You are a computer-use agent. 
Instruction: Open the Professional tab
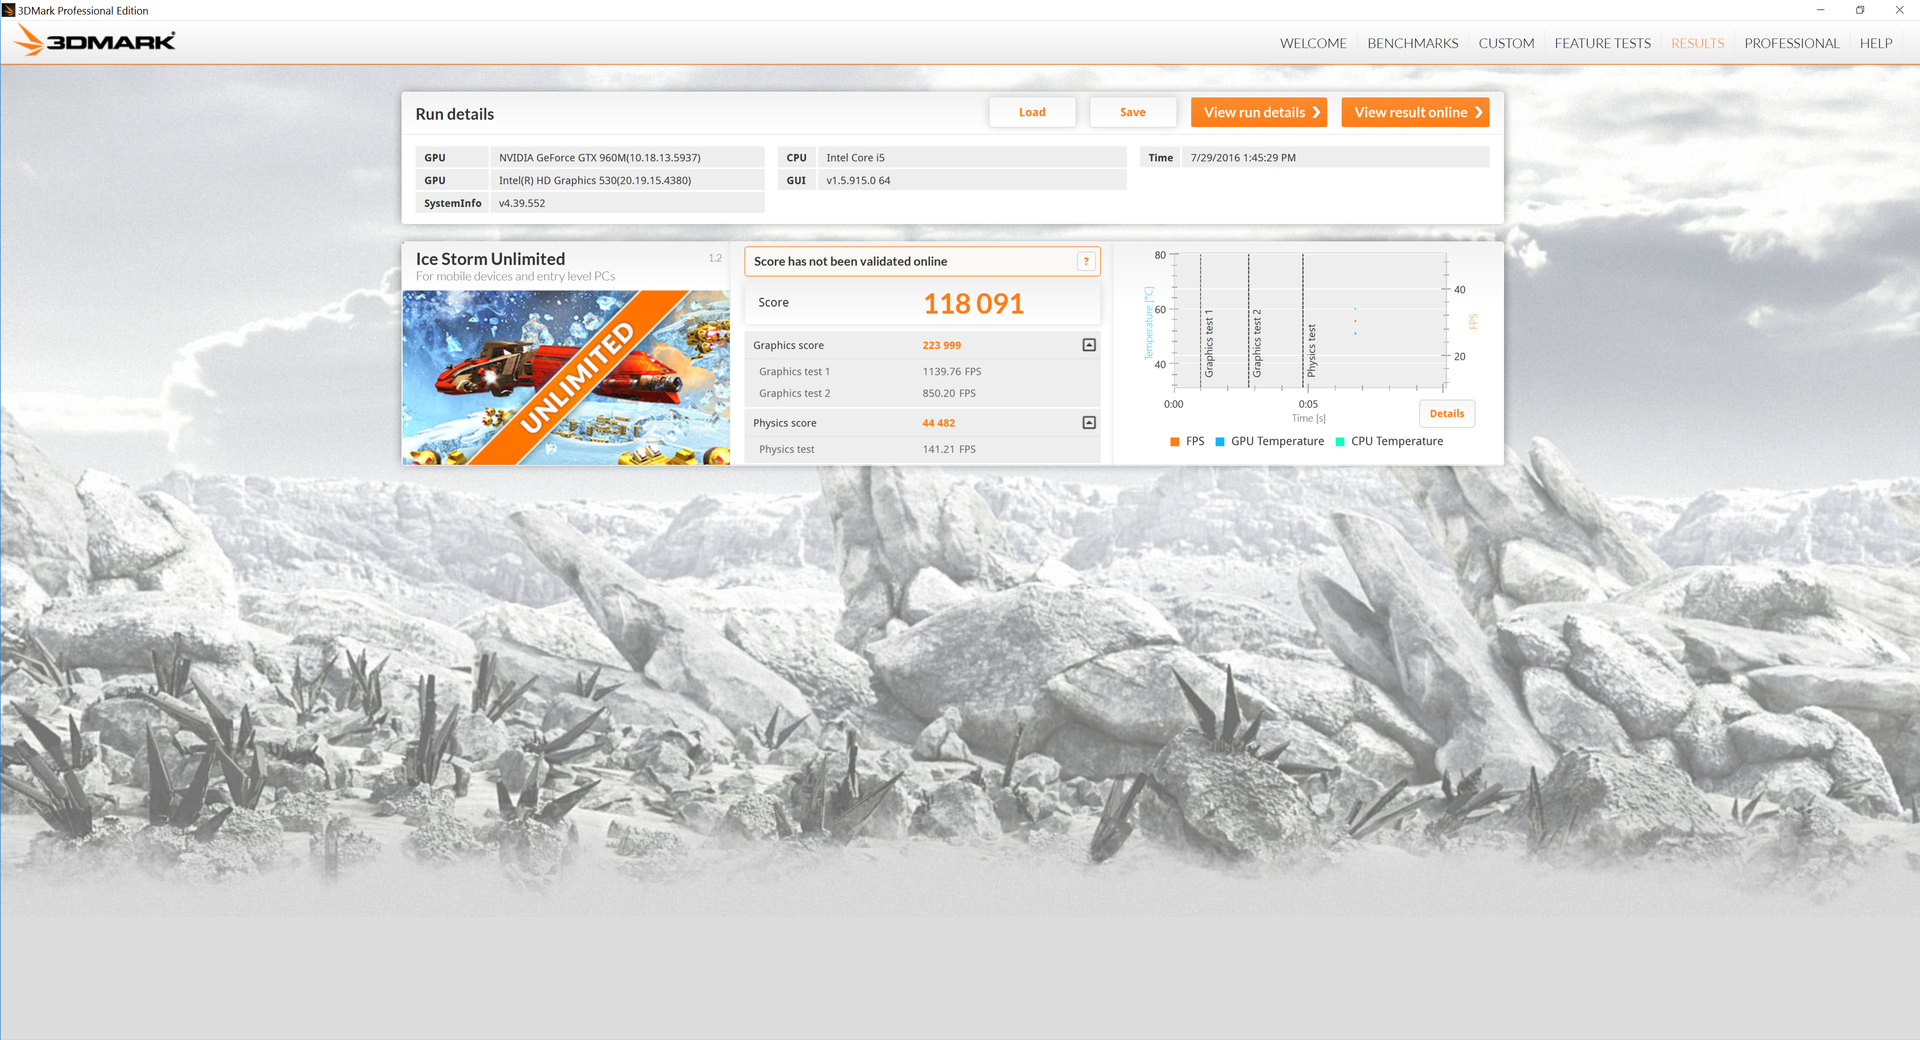coord(1792,43)
